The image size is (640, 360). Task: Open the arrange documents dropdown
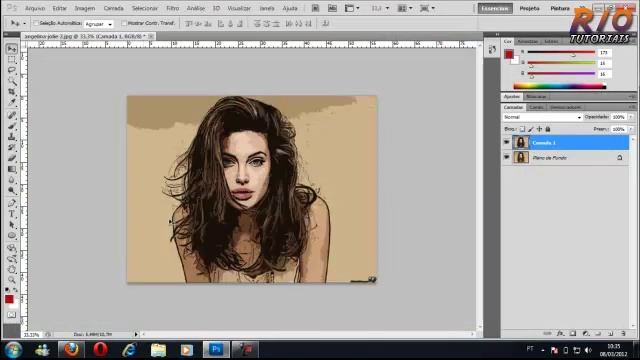(405, 8)
